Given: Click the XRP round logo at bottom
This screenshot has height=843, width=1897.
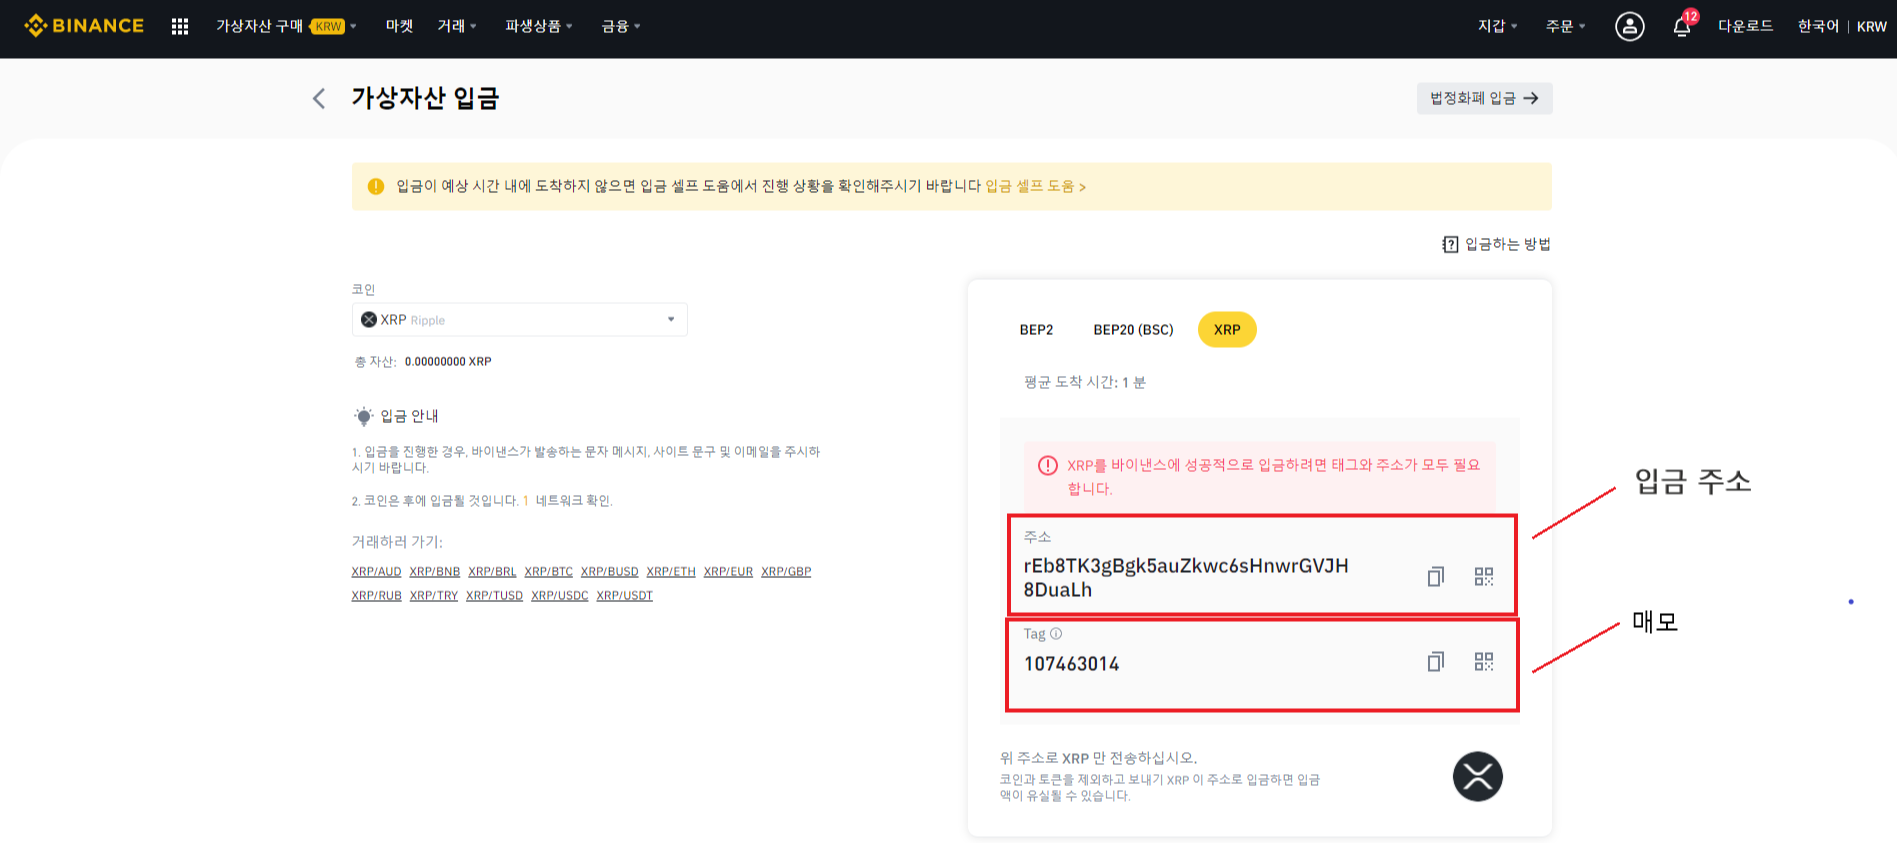Looking at the screenshot, I should click(1478, 776).
